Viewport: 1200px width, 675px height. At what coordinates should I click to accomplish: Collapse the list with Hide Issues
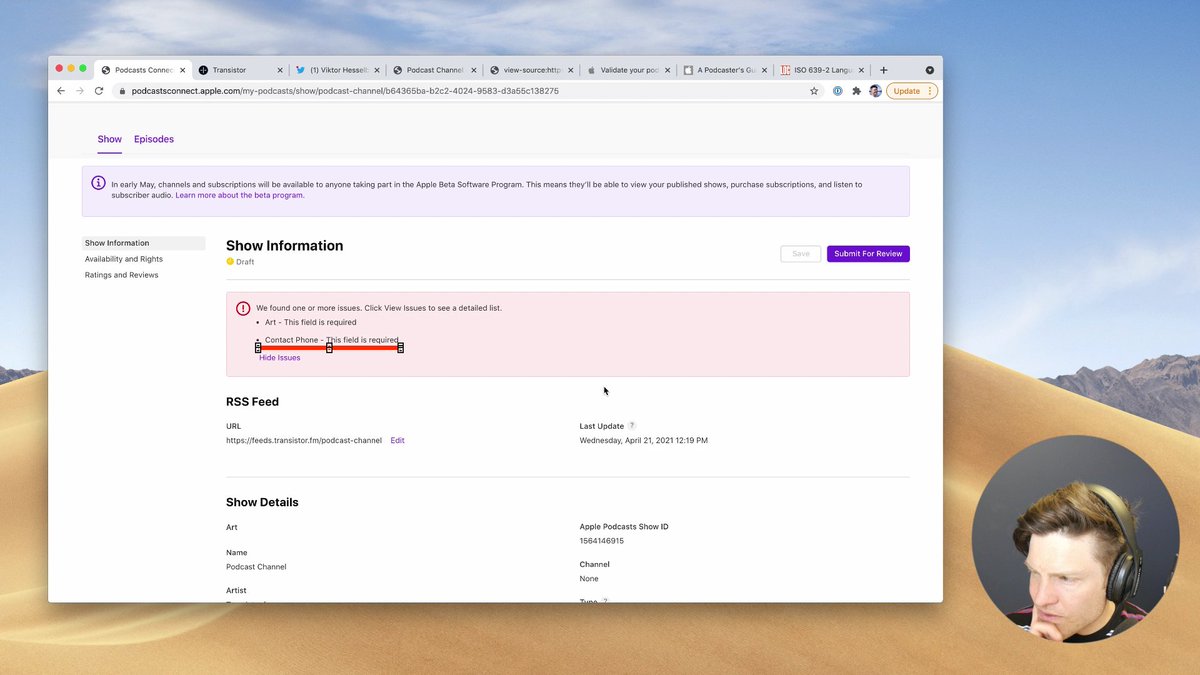280,358
